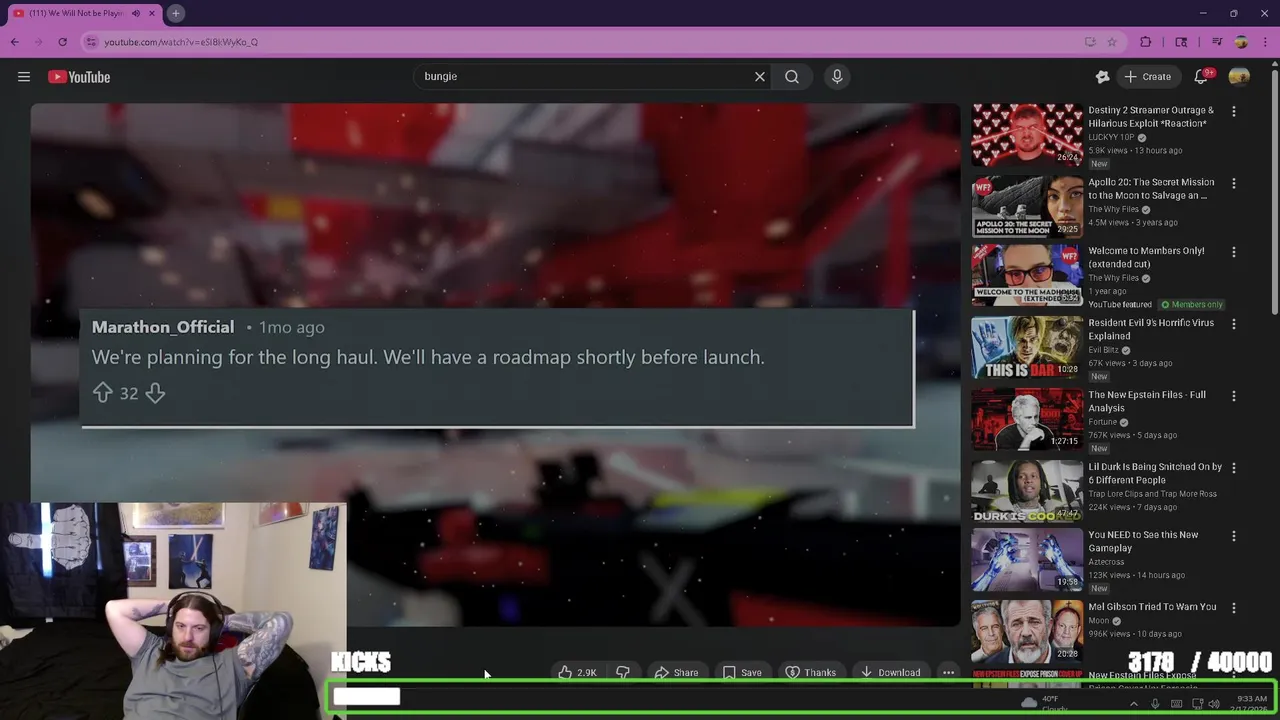This screenshot has height=720, width=1280.
Task: Open Chrome profile avatar
Action: pos(1241,42)
